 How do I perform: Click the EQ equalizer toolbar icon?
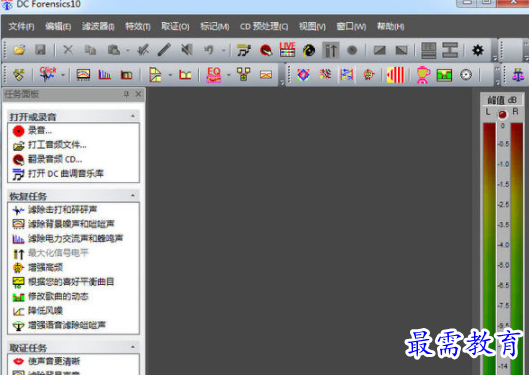click(214, 75)
